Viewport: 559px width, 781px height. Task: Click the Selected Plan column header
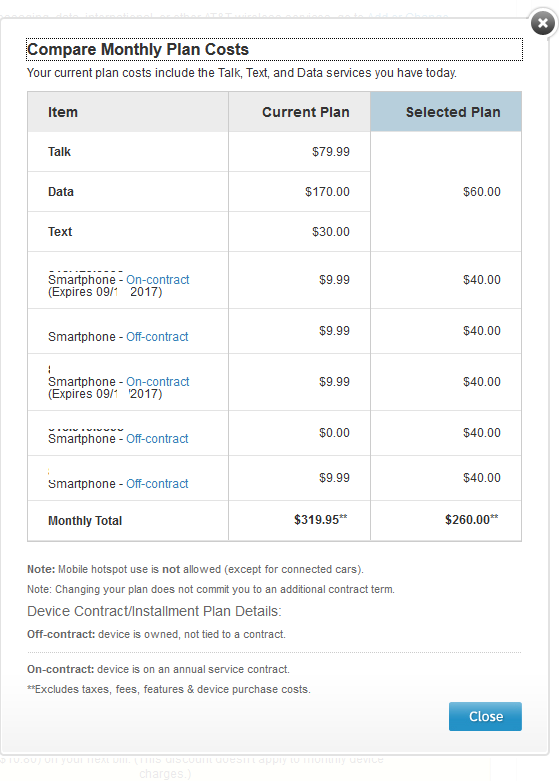point(446,112)
